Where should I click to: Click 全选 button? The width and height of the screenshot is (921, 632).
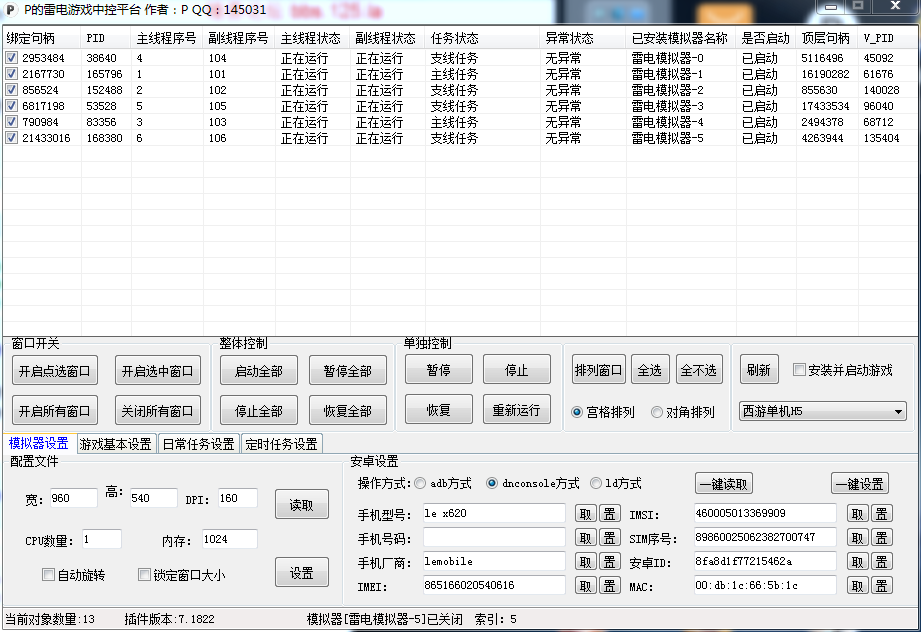pyautogui.click(x=650, y=369)
